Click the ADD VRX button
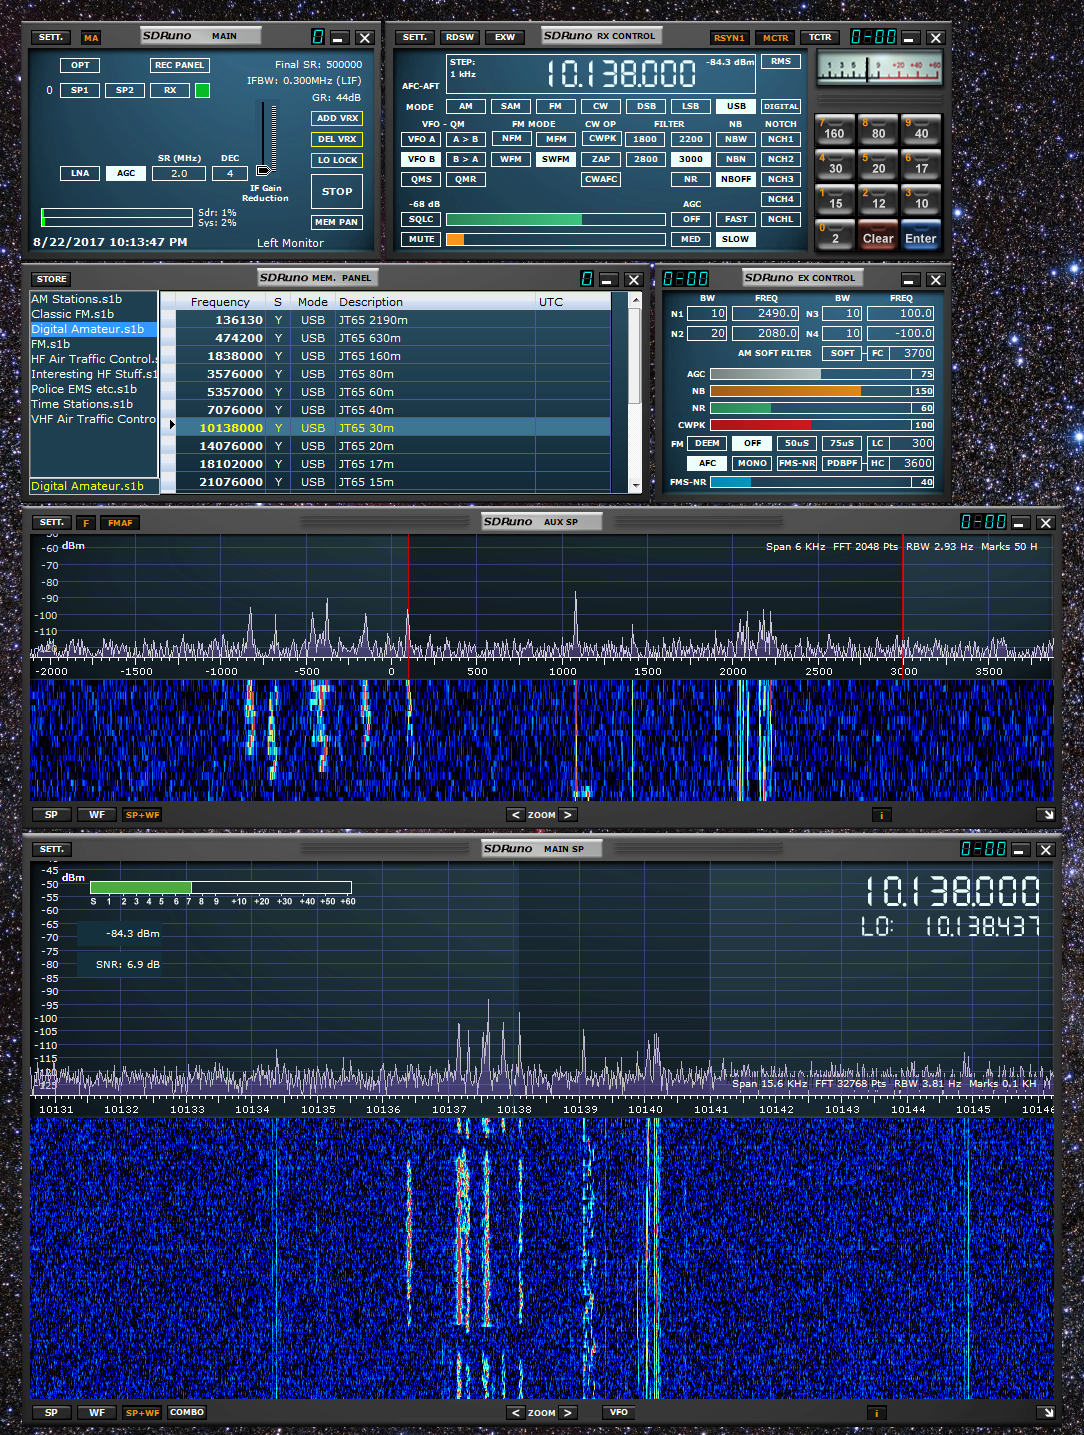1084x1435 pixels. (x=337, y=118)
